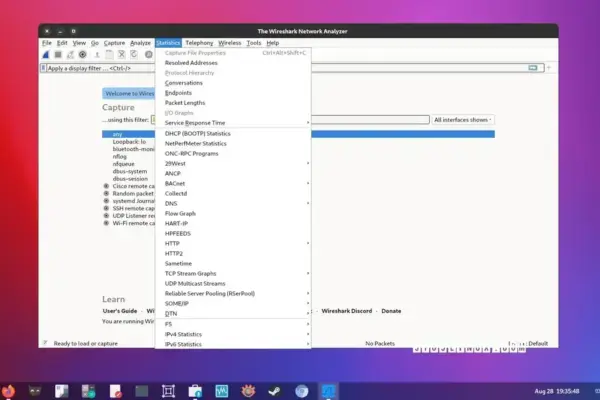Reload capture file toolbar icon
Image resolution: width=600 pixels, height=400 pixels.
pyautogui.click(x=134, y=55)
